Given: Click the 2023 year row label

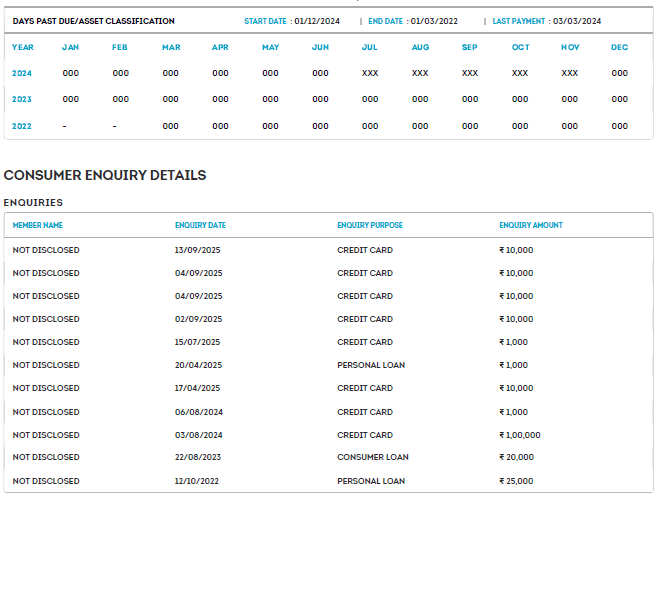Looking at the screenshot, I should click(x=22, y=99).
